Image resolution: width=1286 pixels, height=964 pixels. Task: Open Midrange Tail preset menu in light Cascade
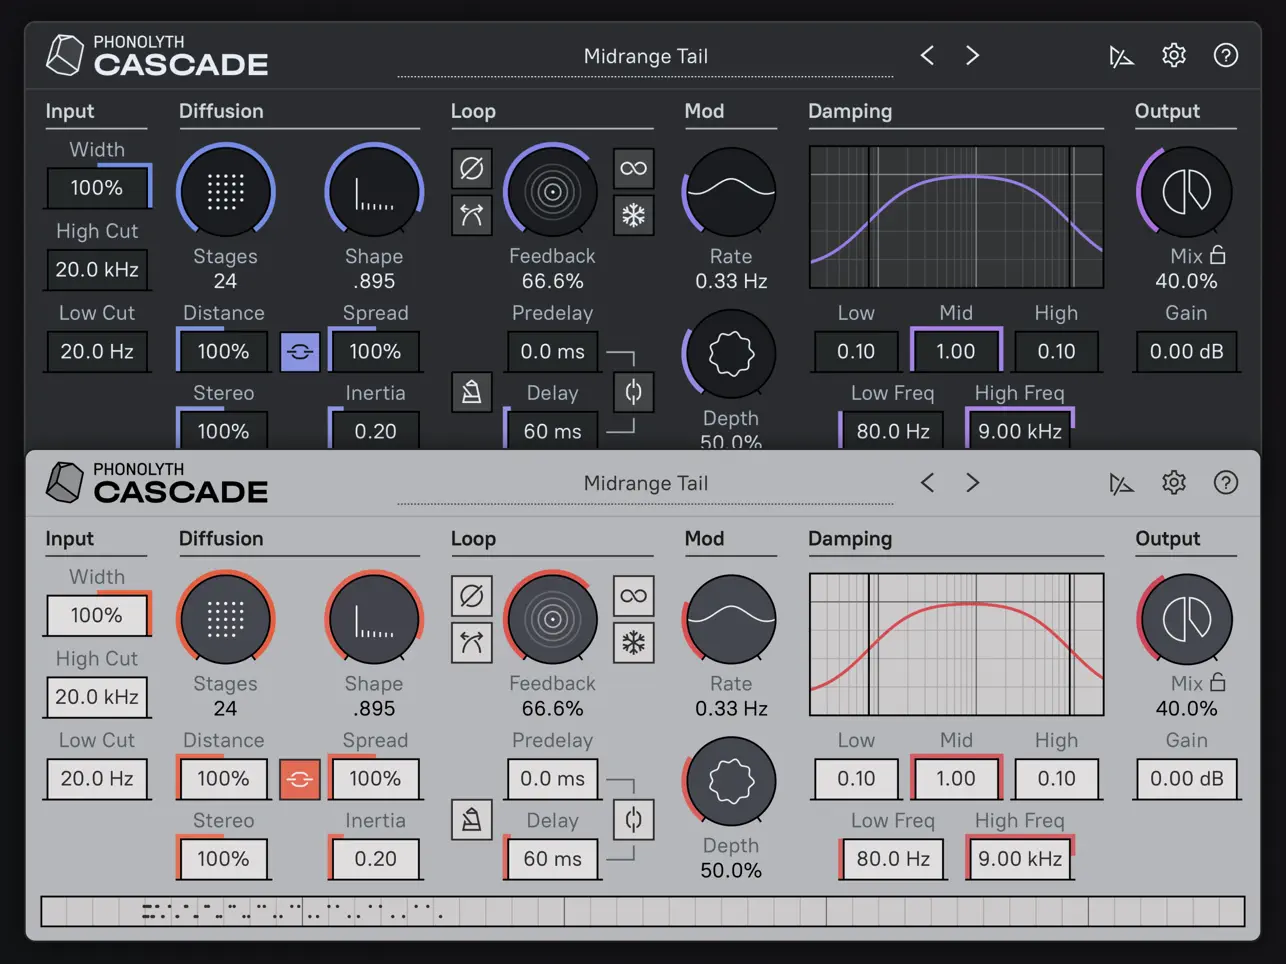coord(645,484)
